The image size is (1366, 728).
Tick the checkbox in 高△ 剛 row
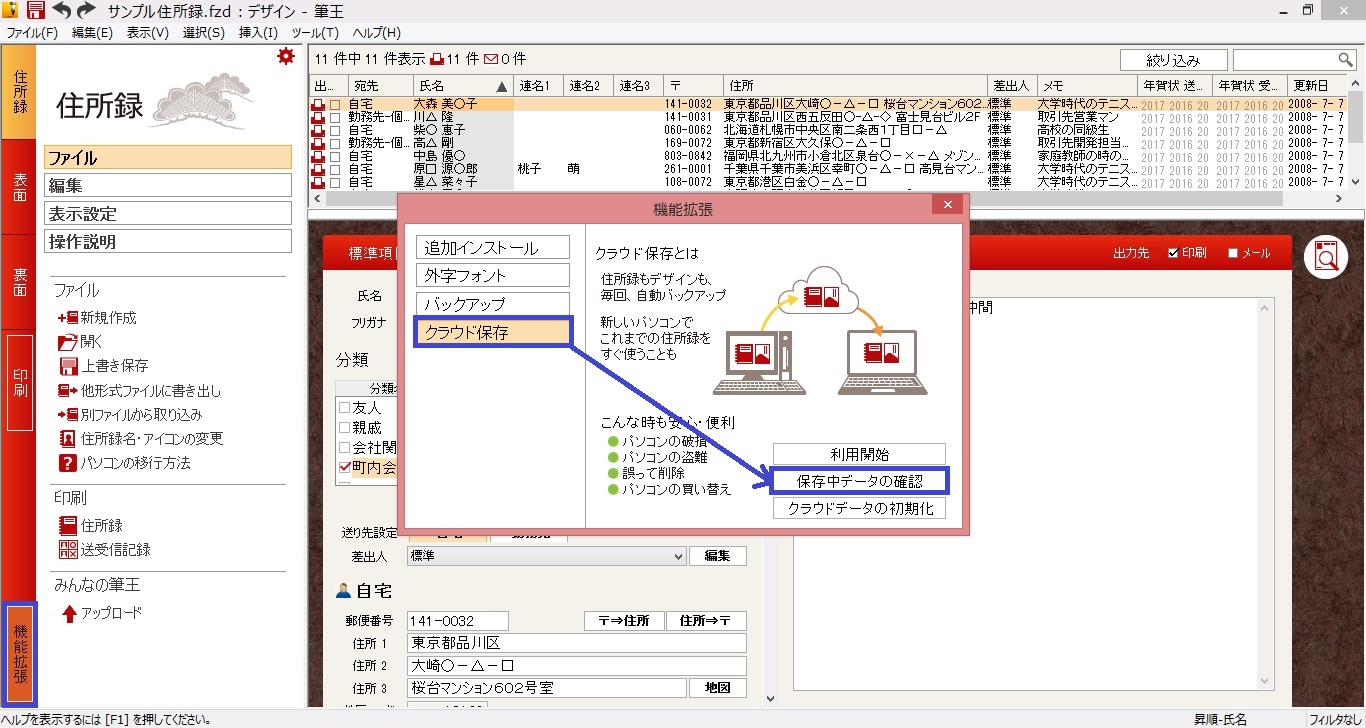(335, 143)
